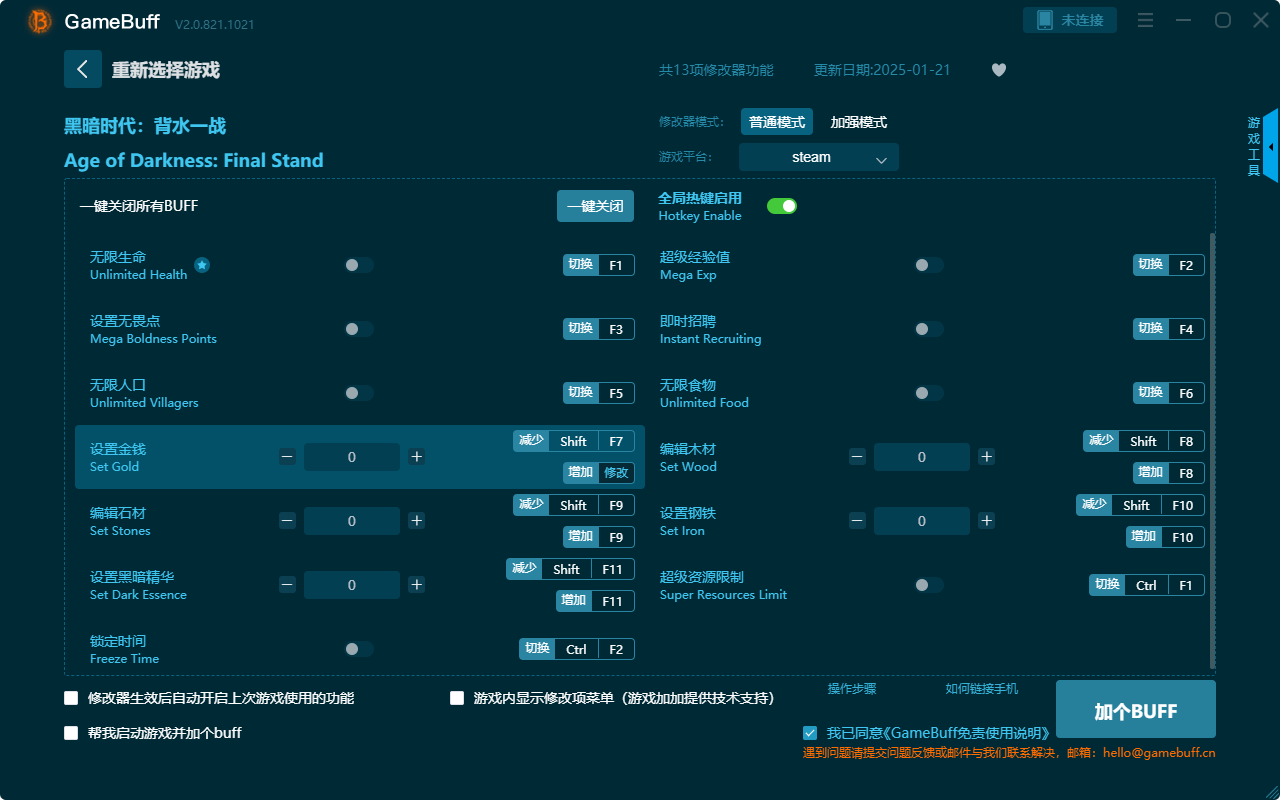
Task: Switch to 加强模式 trainer mode
Action: point(858,121)
